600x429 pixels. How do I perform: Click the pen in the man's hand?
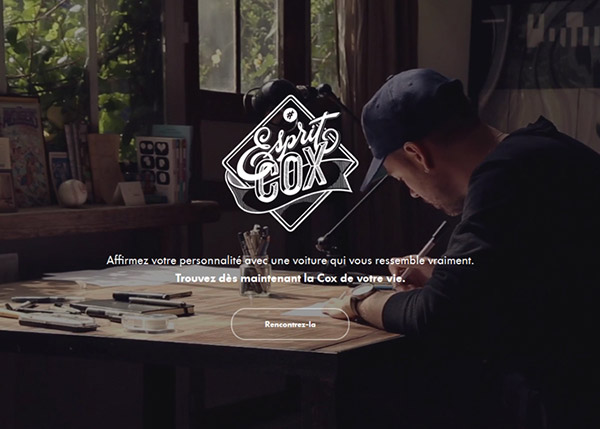[425, 249]
